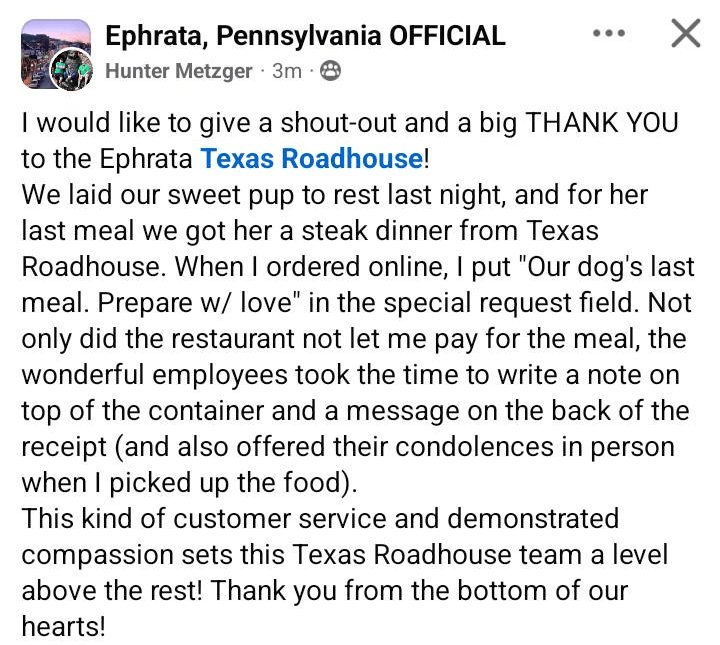This screenshot has height=645, width=720.
Task: Close the post with the X button
Action: click(684, 34)
